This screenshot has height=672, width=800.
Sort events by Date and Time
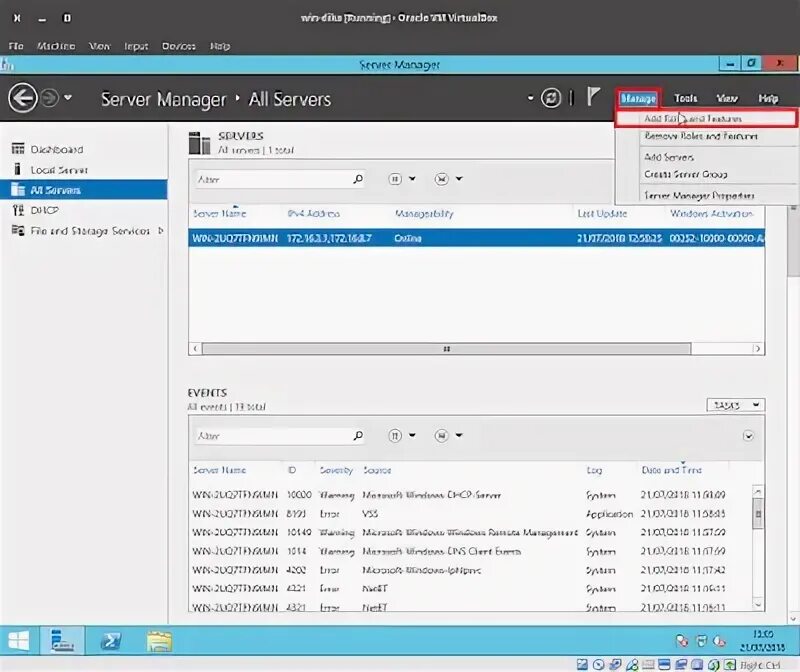point(671,470)
